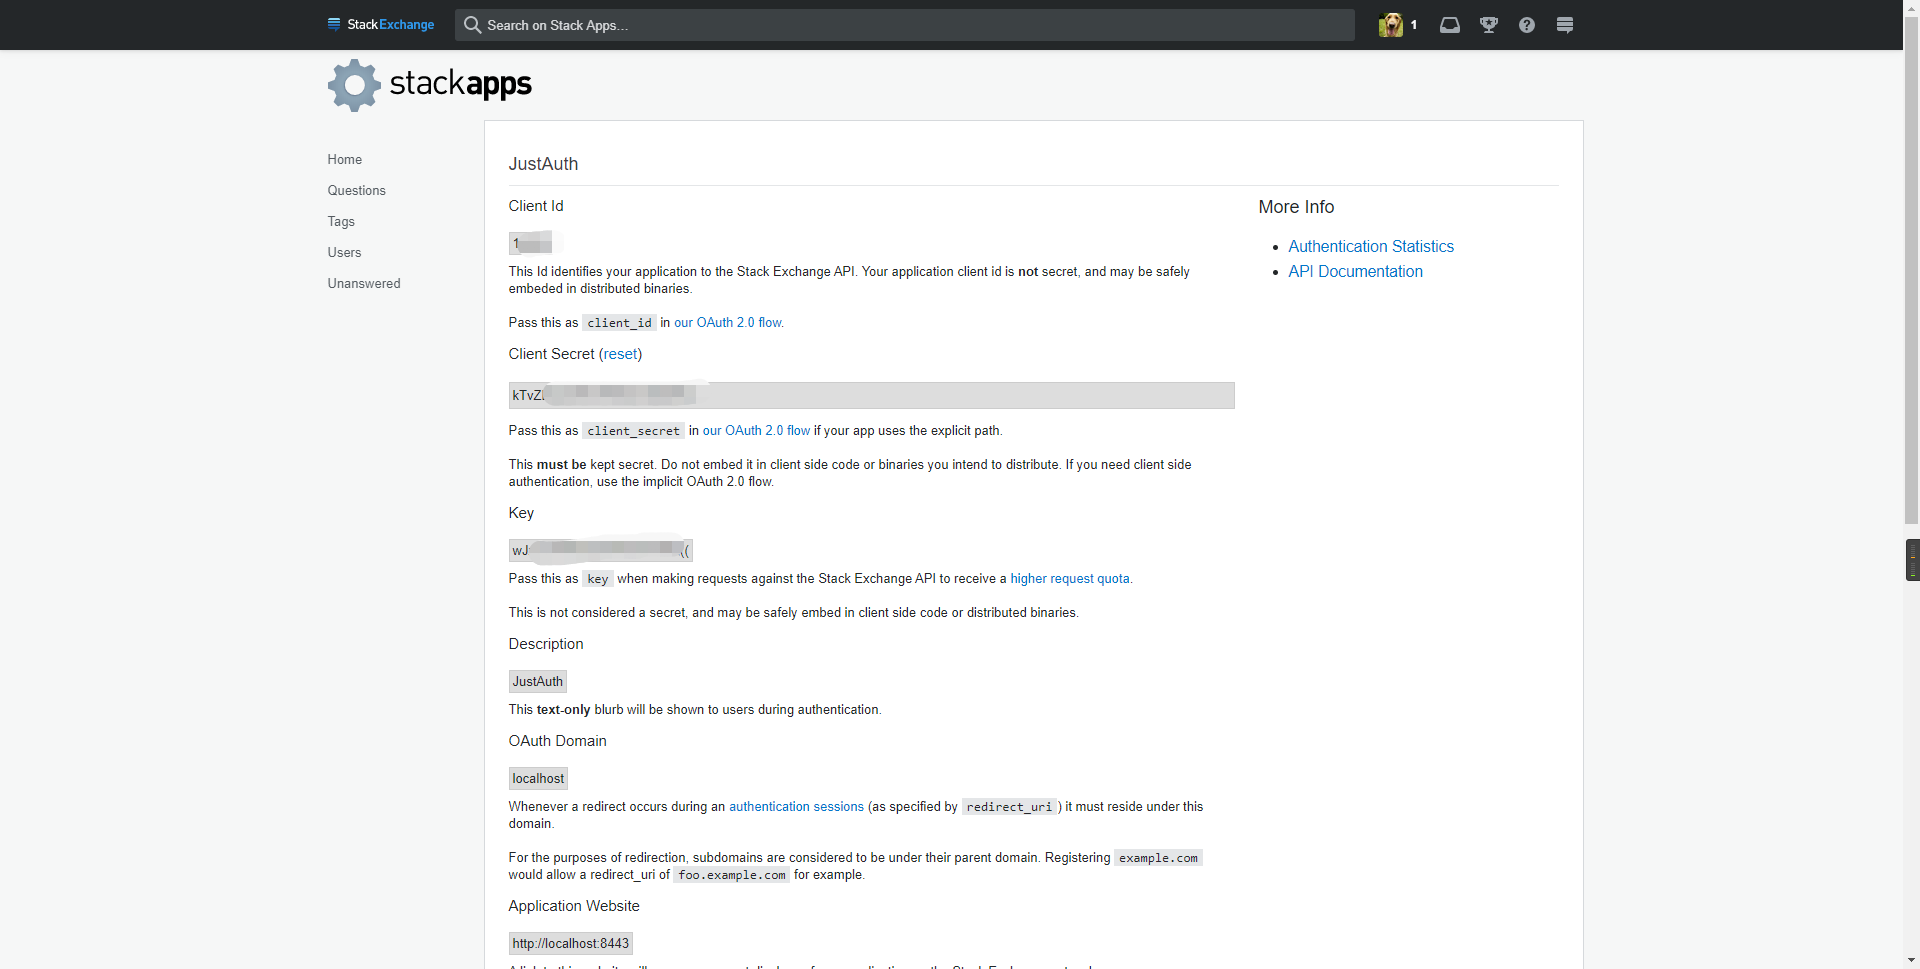Open Questions in sidebar
Image resolution: width=1920 pixels, height=969 pixels.
tap(356, 190)
